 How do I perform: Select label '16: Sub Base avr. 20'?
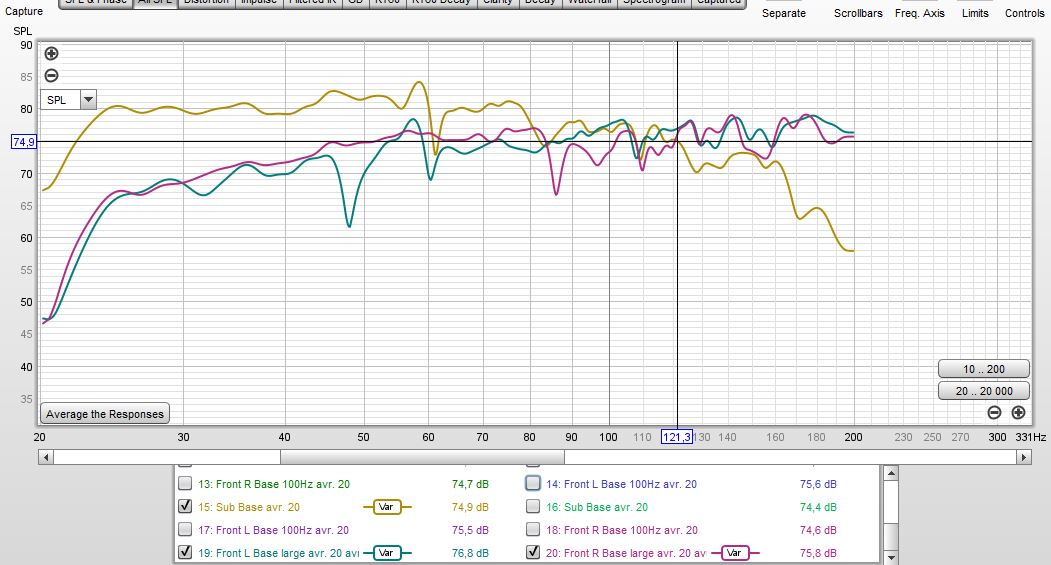(597, 507)
